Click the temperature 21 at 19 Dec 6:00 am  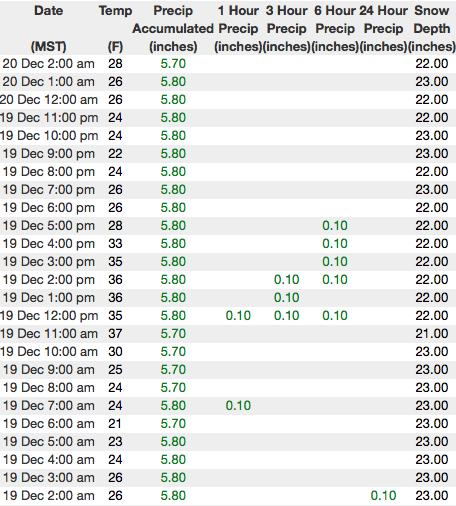click(115, 424)
